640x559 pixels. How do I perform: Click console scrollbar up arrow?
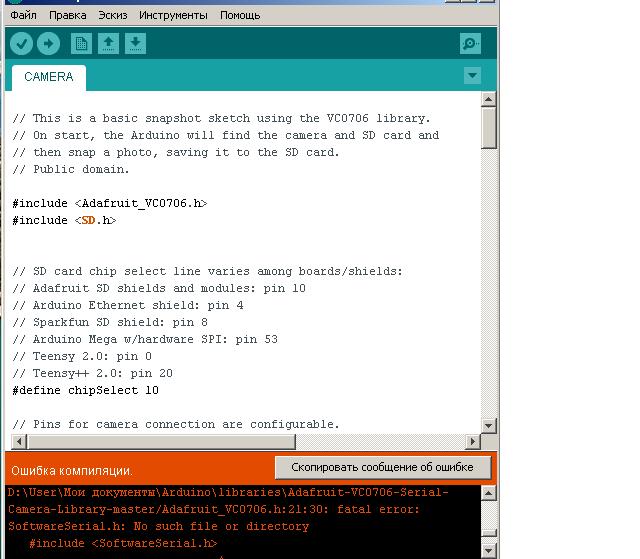(489, 493)
